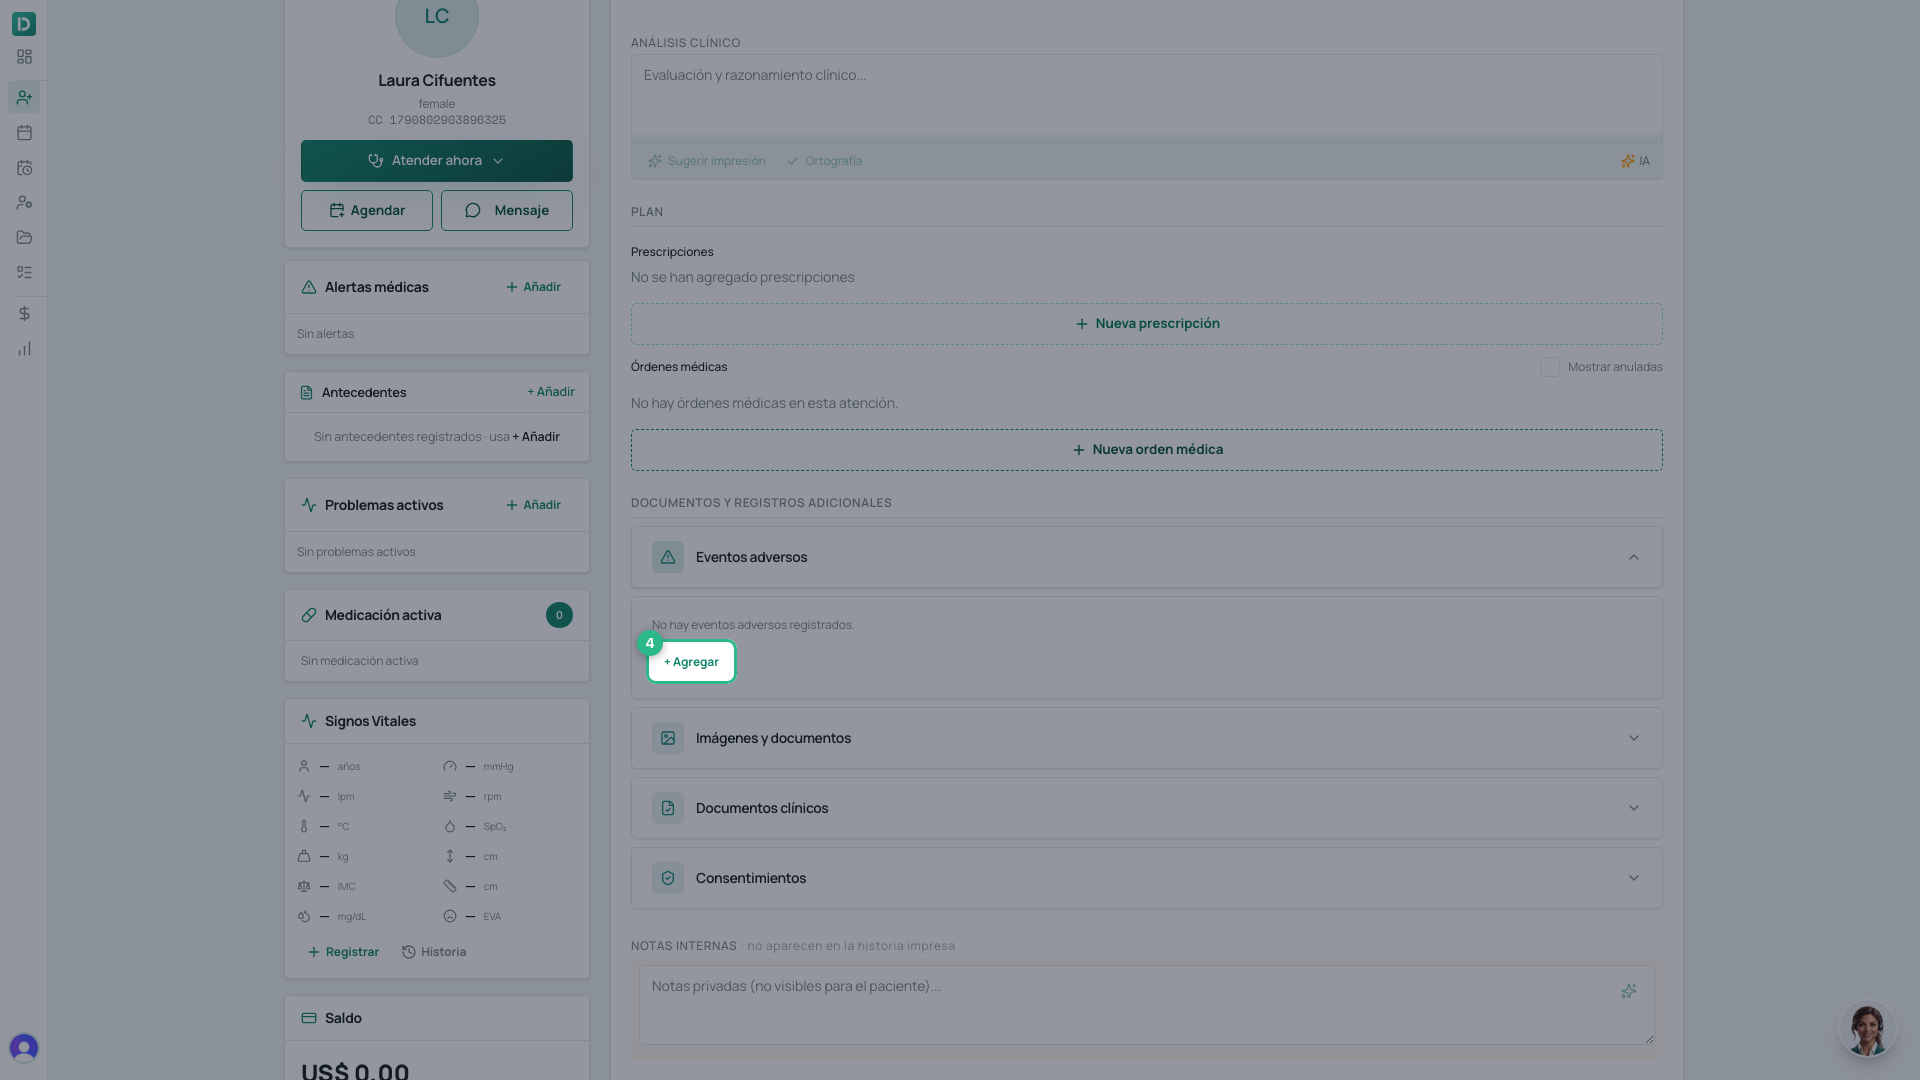Click Añadir in Alertas médicas
Image resolution: width=1920 pixels, height=1080 pixels.
[533, 287]
